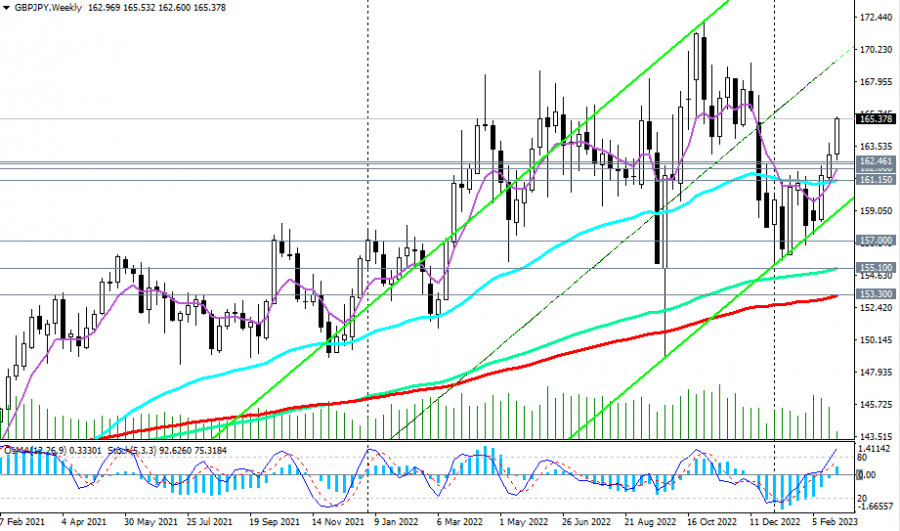Click the 6 Mar 2022 date label
This screenshot has height=531, width=900.
point(459,522)
